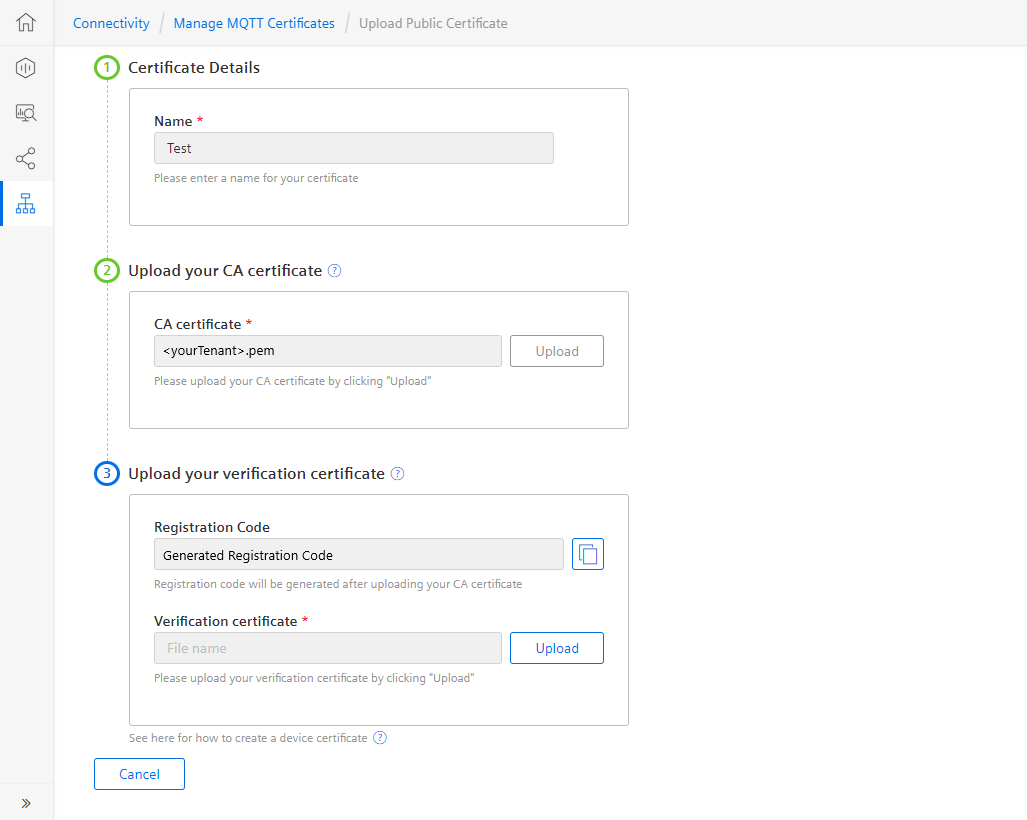Click the Cancel button

(140, 774)
